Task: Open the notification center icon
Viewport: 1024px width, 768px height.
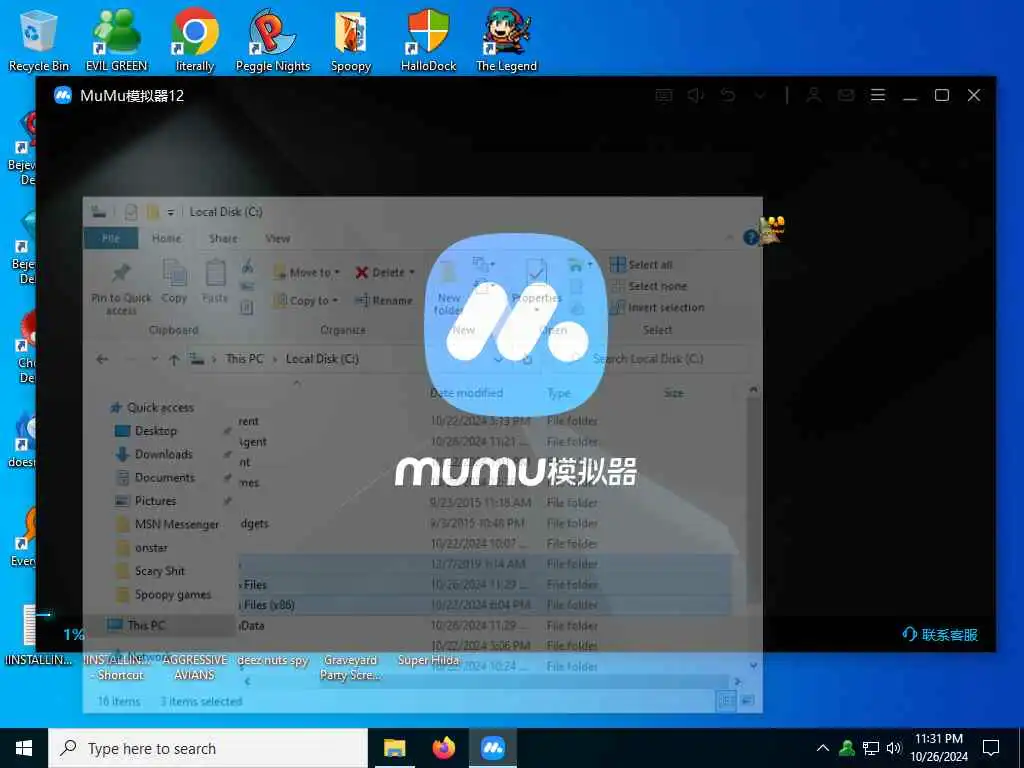Action: tap(991, 748)
